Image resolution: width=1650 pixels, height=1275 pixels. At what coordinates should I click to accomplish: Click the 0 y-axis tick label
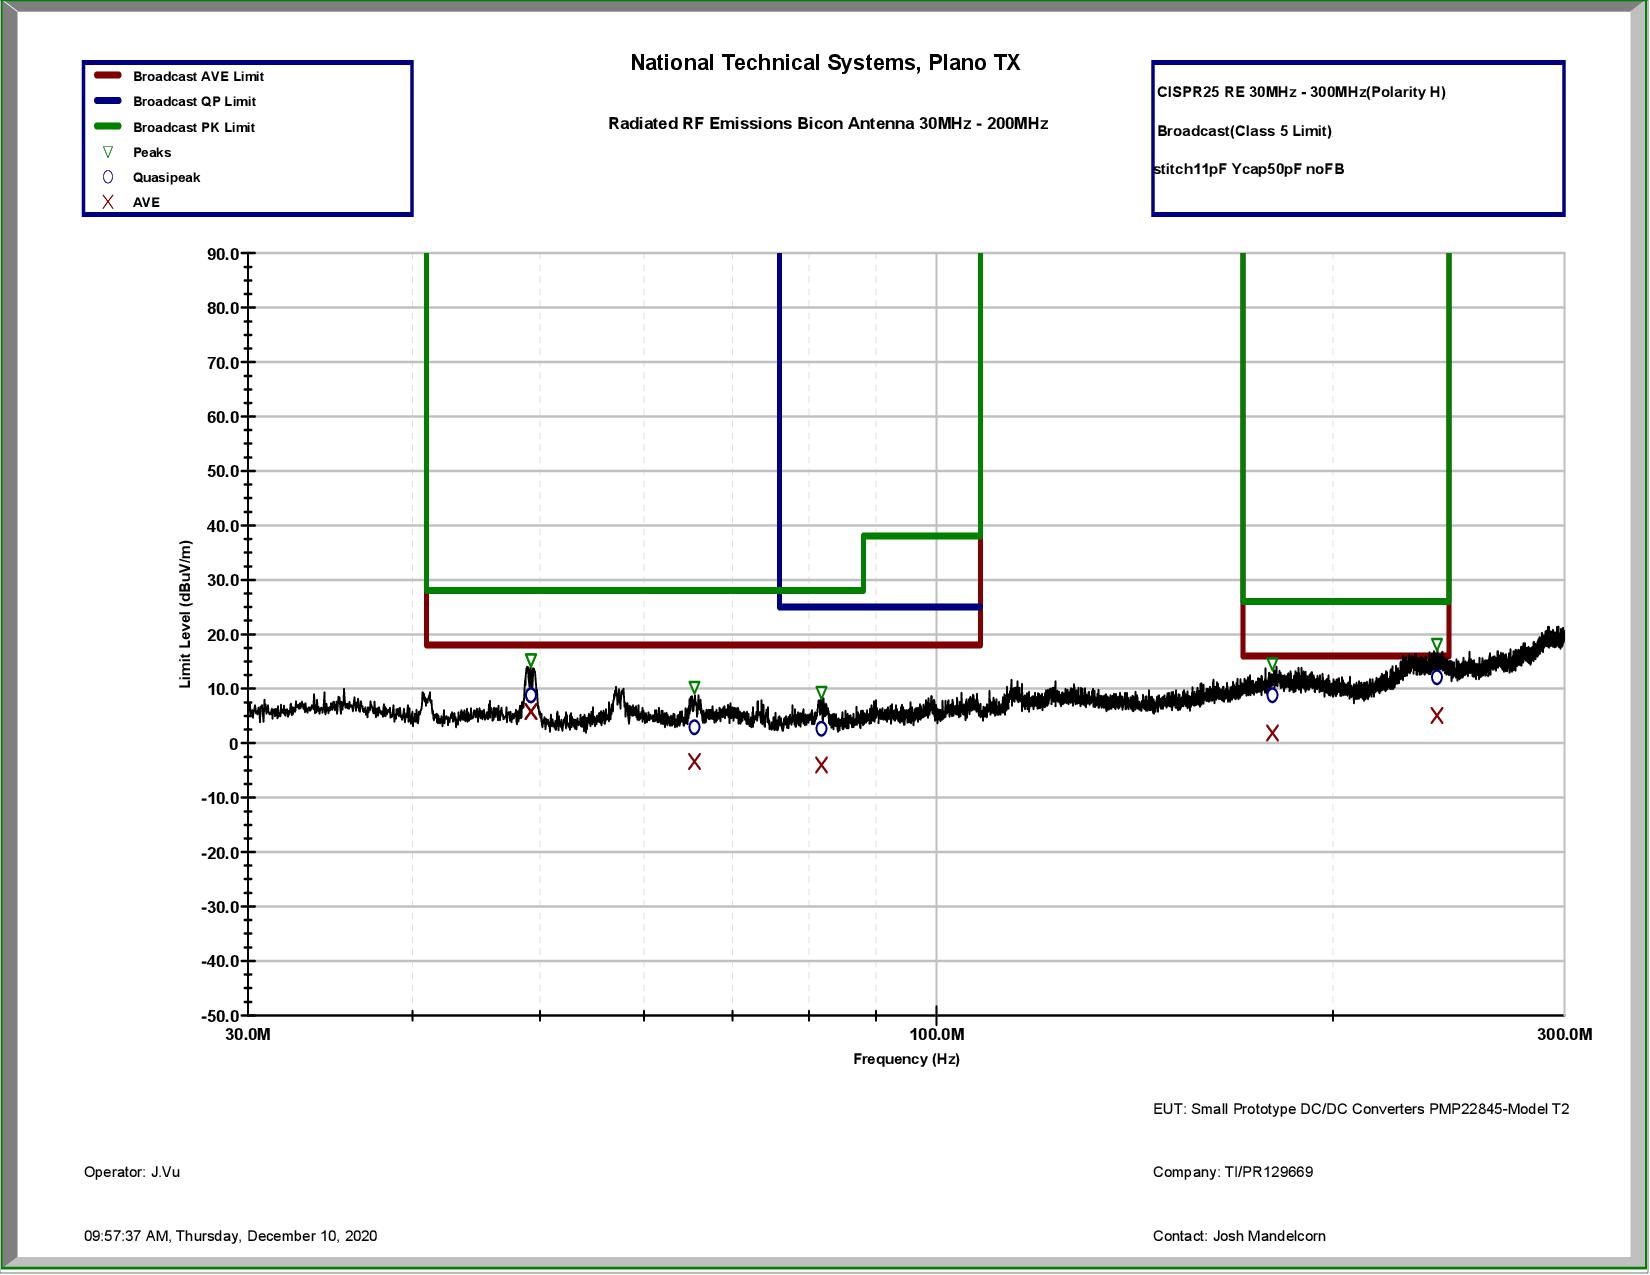[234, 743]
